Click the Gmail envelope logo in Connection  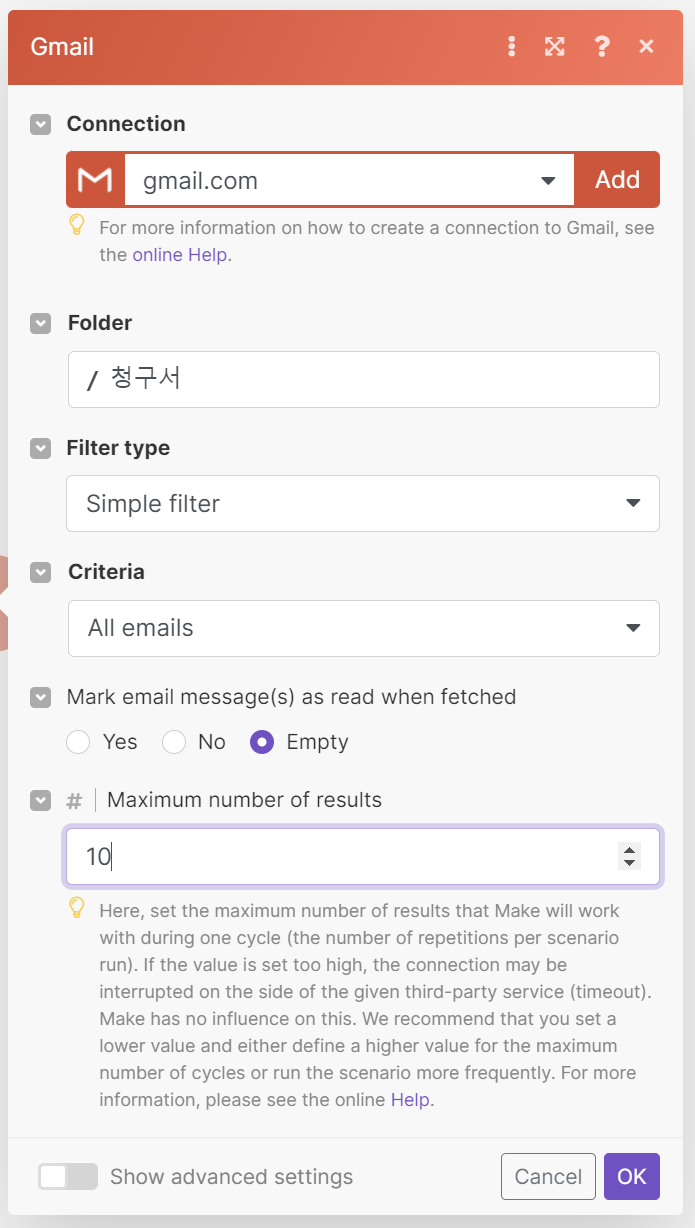[x=95, y=179]
